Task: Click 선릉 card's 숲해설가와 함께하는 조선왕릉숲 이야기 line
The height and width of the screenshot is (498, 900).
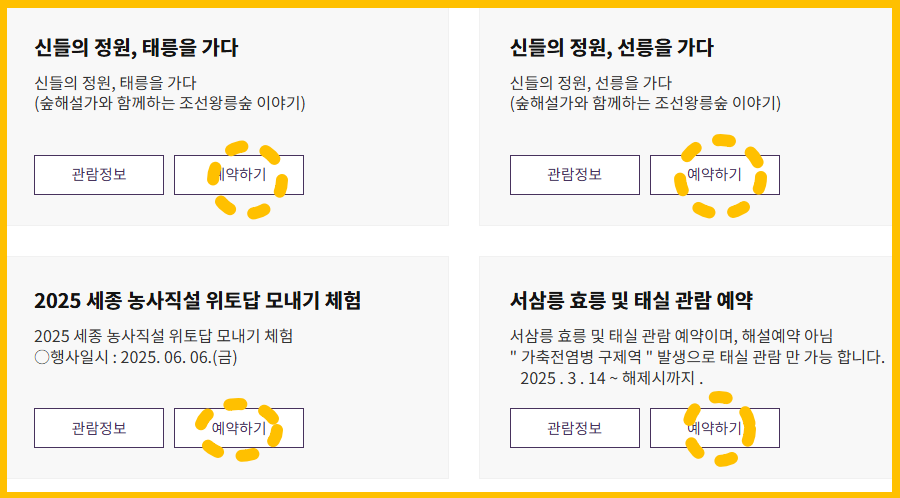Action: click(x=646, y=104)
